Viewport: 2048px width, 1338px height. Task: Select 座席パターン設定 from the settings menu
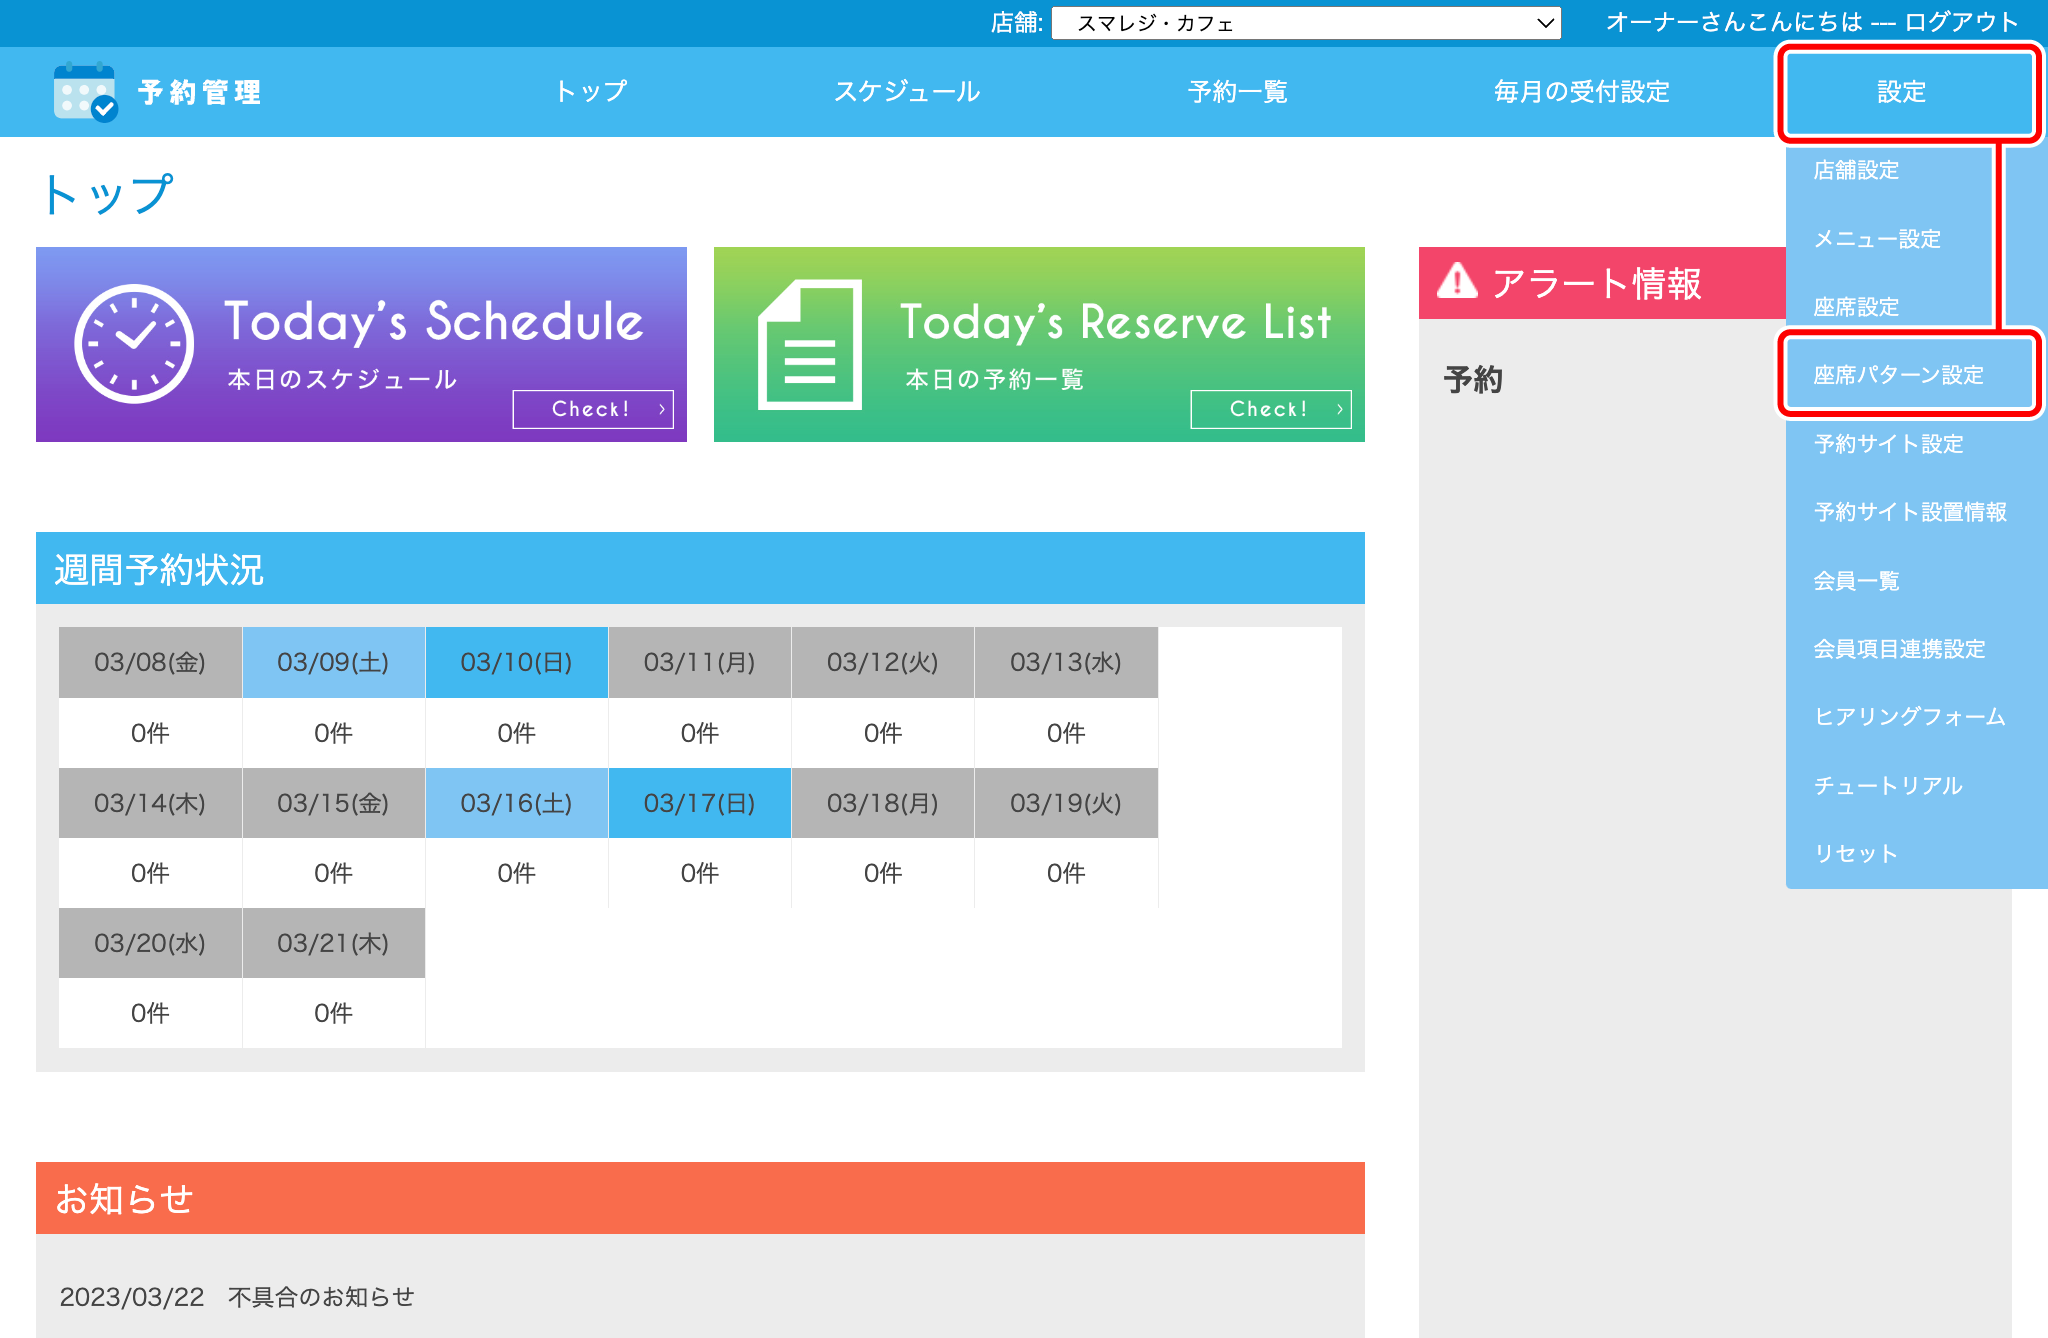1898,375
